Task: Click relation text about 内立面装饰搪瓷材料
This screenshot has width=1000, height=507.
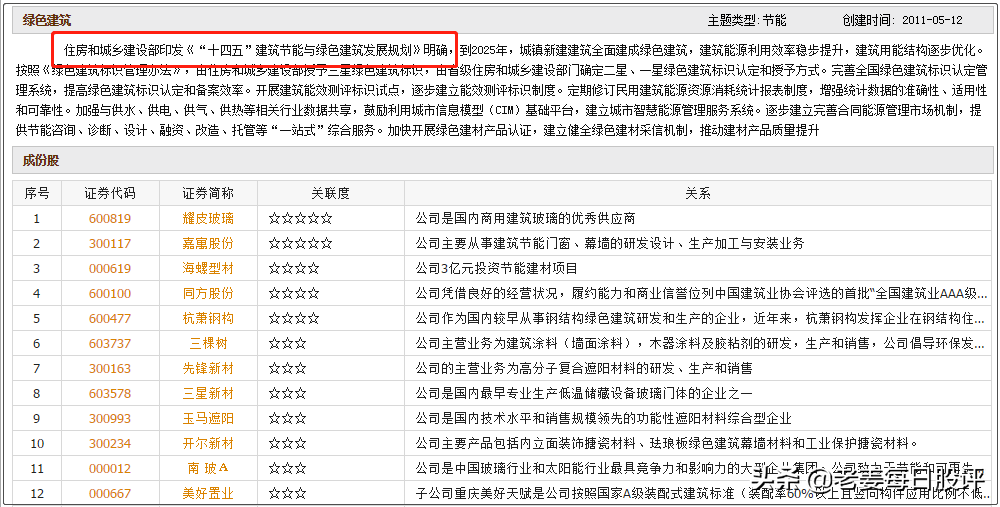Action: [667, 444]
